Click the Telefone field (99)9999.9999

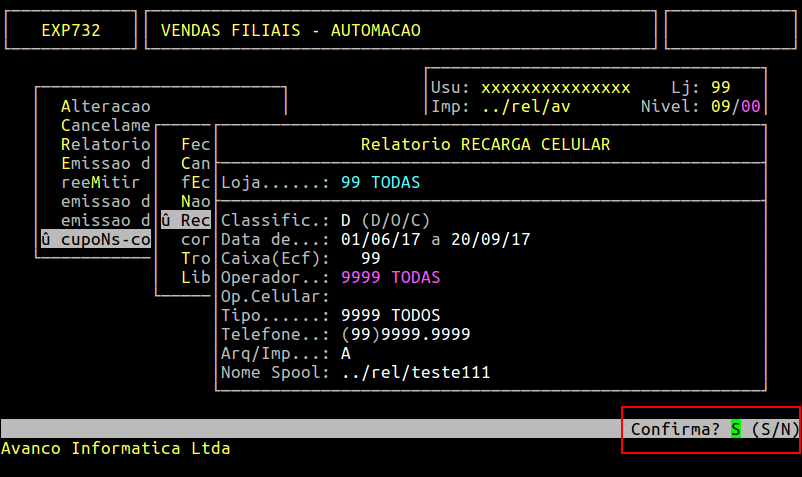point(405,334)
